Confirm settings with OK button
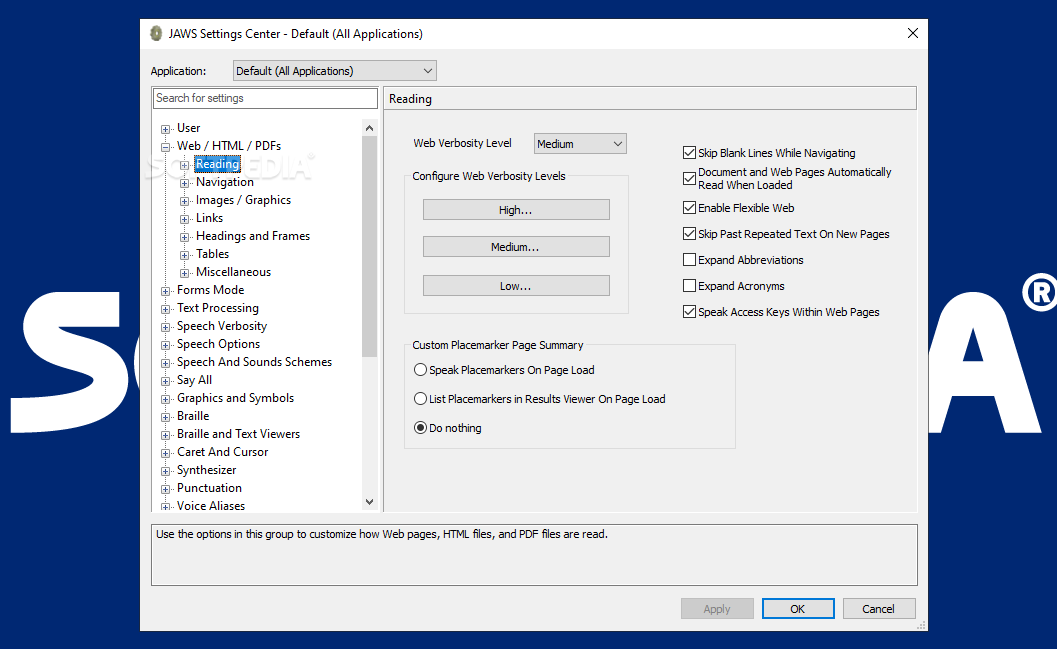The height and width of the screenshot is (649, 1057). pyautogui.click(x=798, y=609)
